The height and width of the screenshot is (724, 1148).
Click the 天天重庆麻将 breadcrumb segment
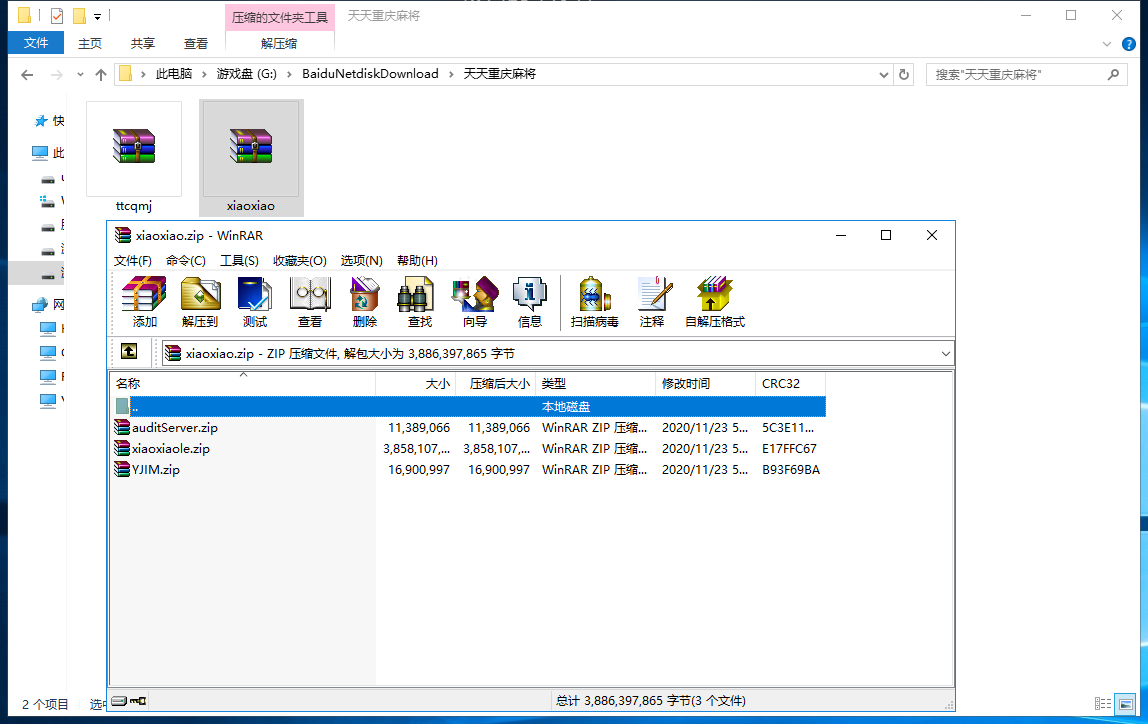tap(499, 74)
